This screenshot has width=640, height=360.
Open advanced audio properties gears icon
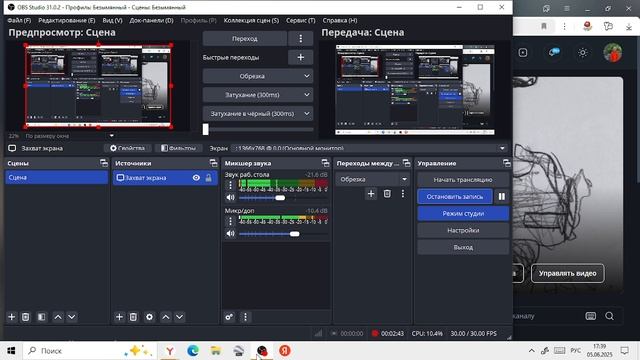[x=229, y=317]
